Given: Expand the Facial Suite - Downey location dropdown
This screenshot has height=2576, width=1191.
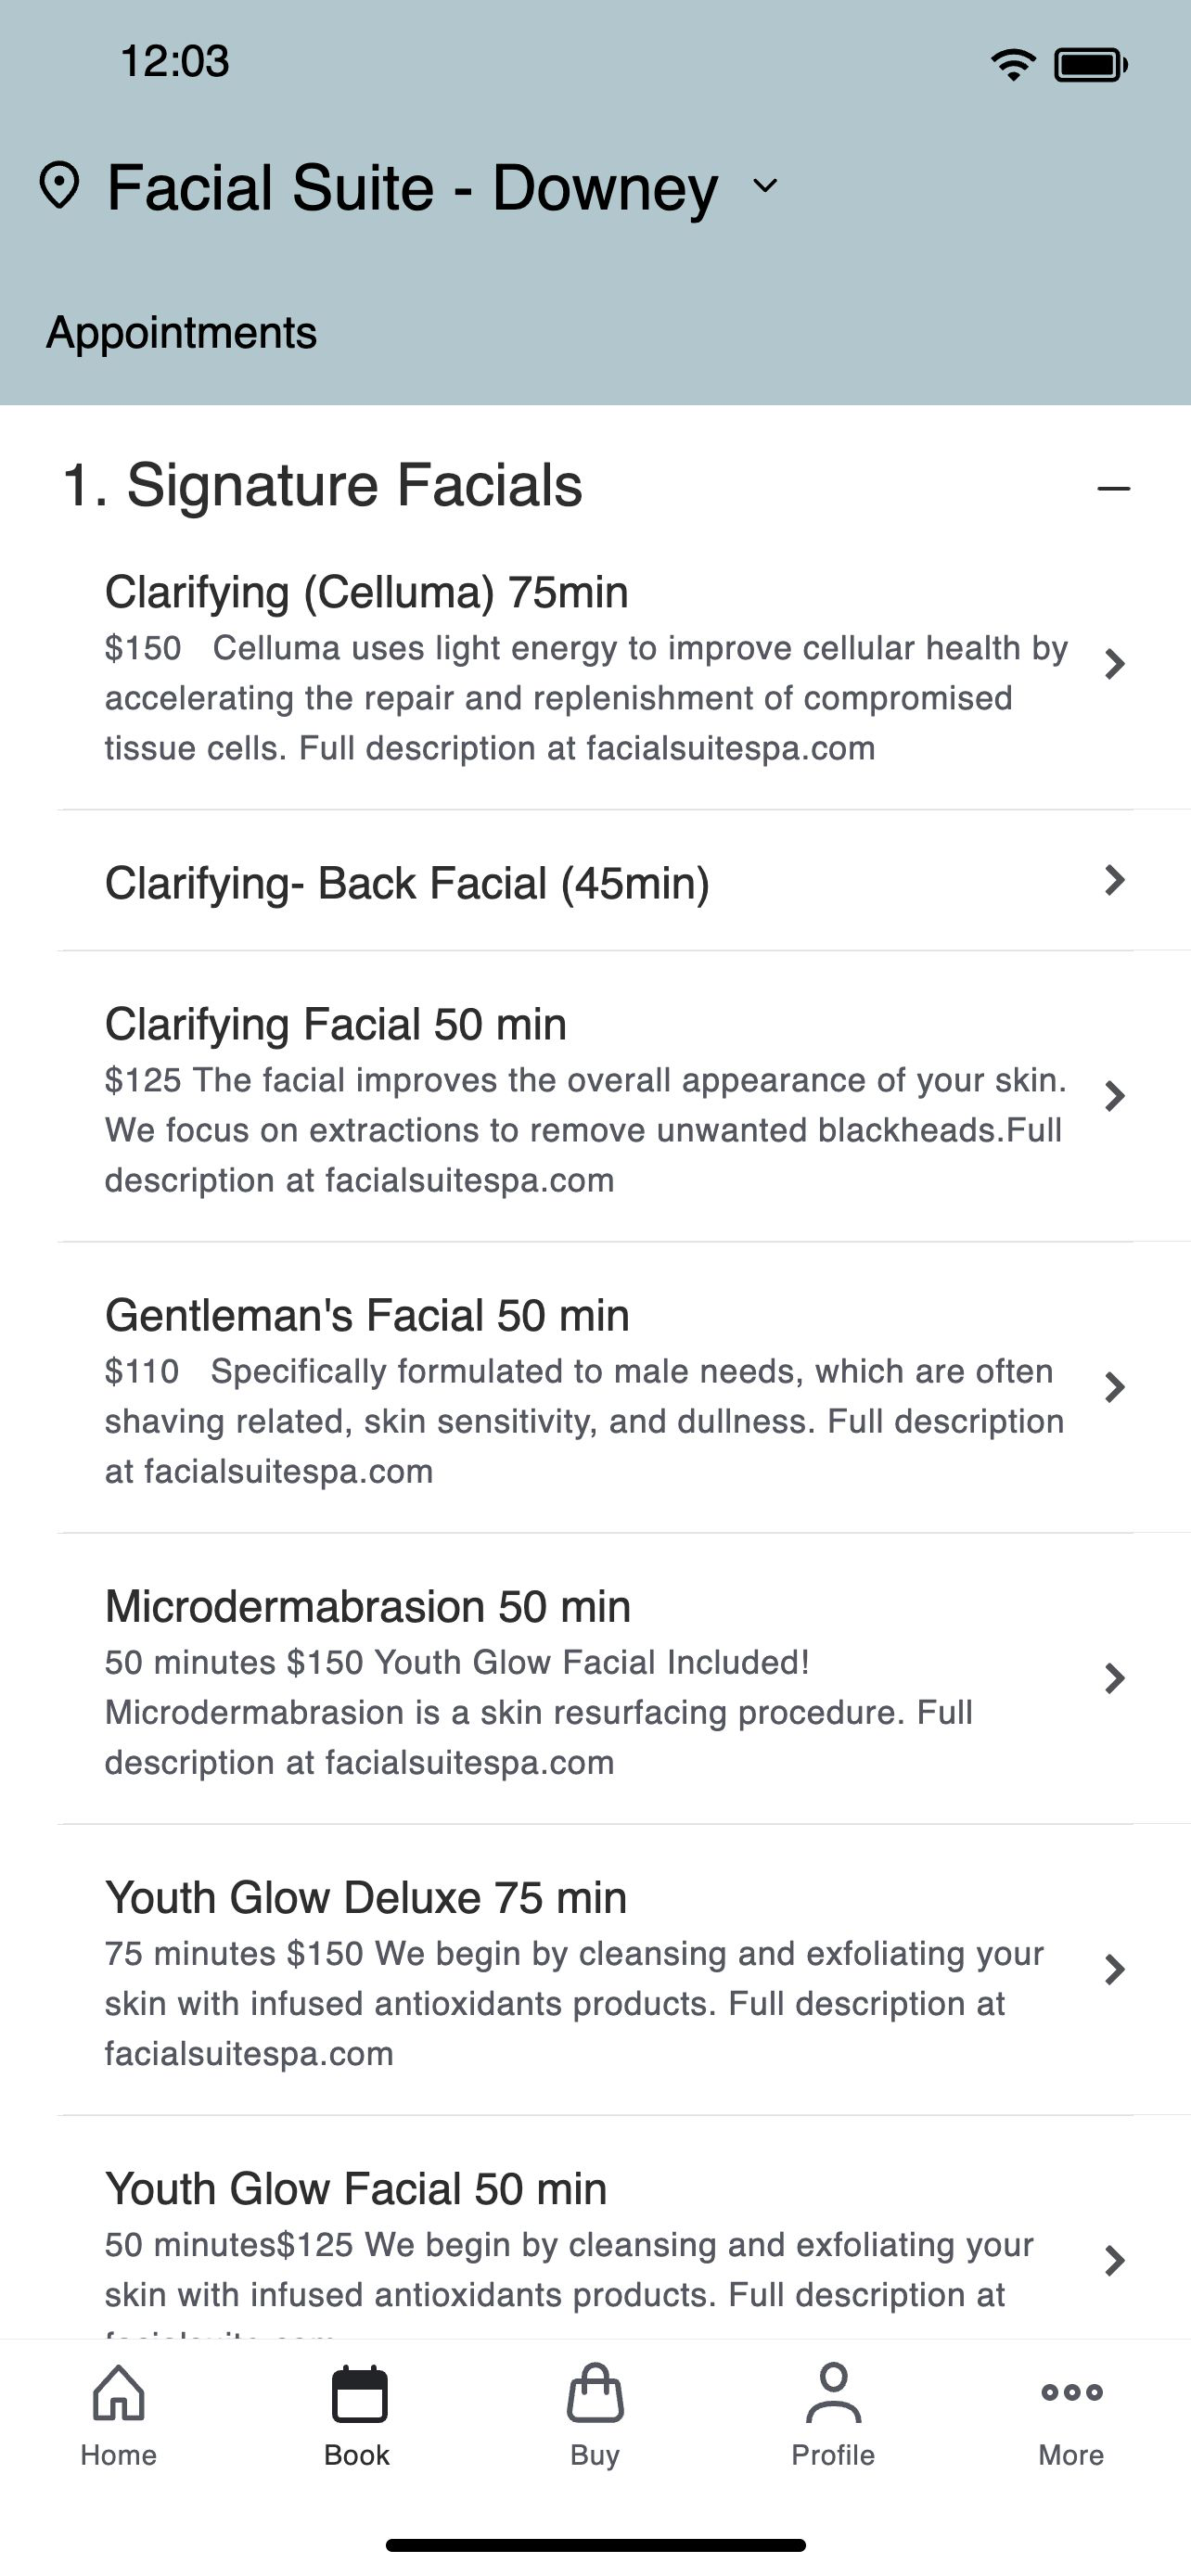Looking at the screenshot, I should click(x=765, y=186).
